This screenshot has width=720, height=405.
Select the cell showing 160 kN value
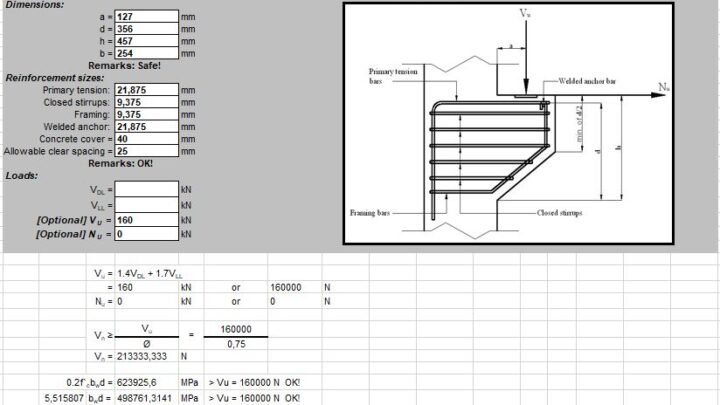(x=146, y=287)
